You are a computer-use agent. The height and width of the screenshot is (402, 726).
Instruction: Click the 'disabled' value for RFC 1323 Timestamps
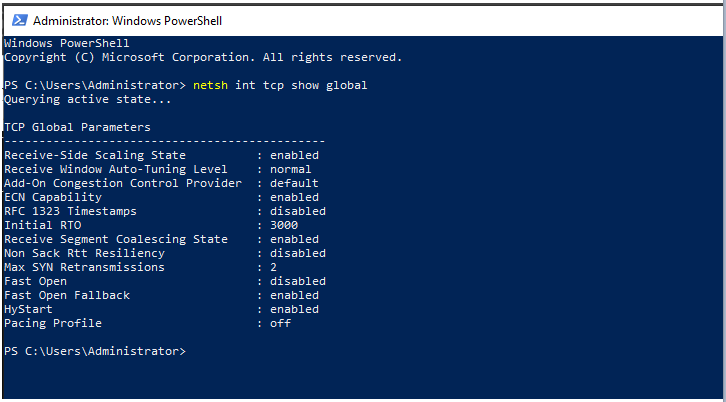[x=298, y=211]
